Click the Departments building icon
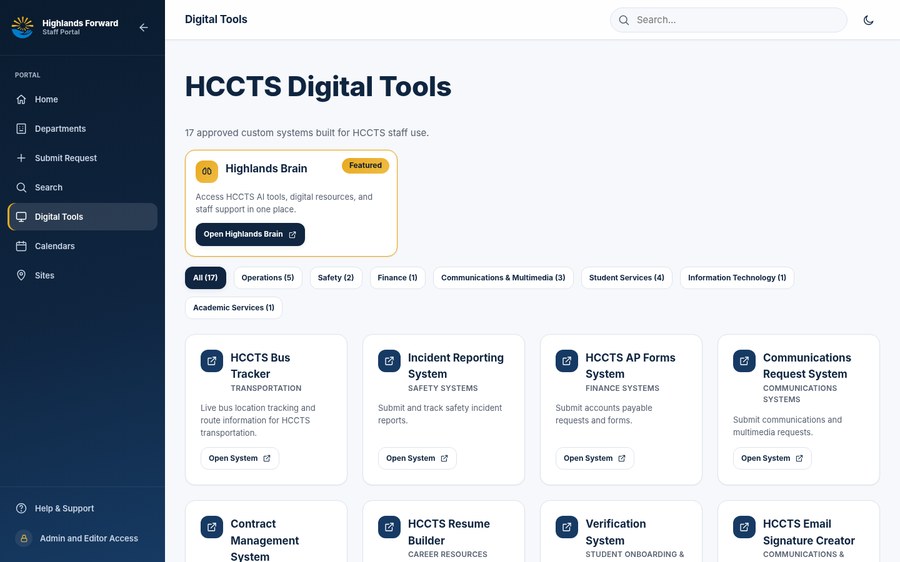Viewport: 900px width, 562px height. point(21,129)
